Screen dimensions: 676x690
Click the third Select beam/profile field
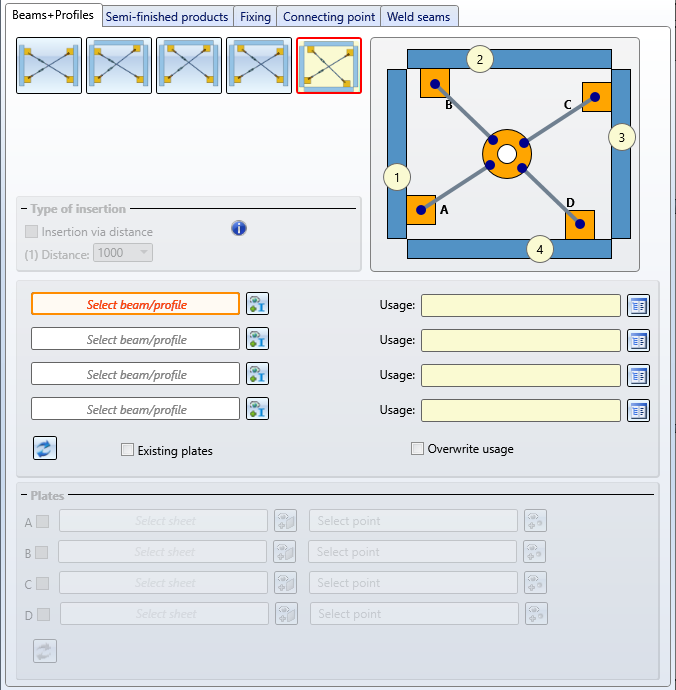[136, 374]
